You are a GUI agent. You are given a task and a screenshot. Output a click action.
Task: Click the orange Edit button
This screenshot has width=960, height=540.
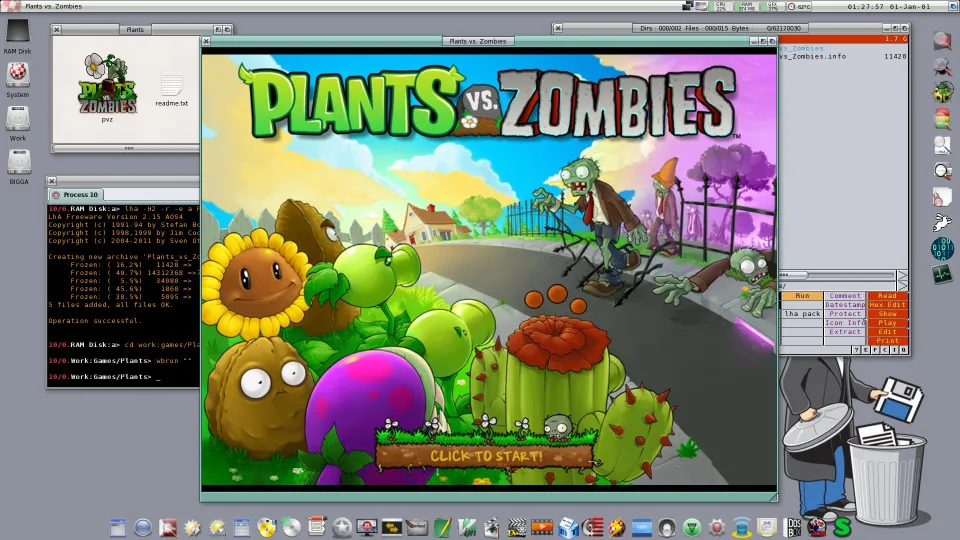point(887,332)
